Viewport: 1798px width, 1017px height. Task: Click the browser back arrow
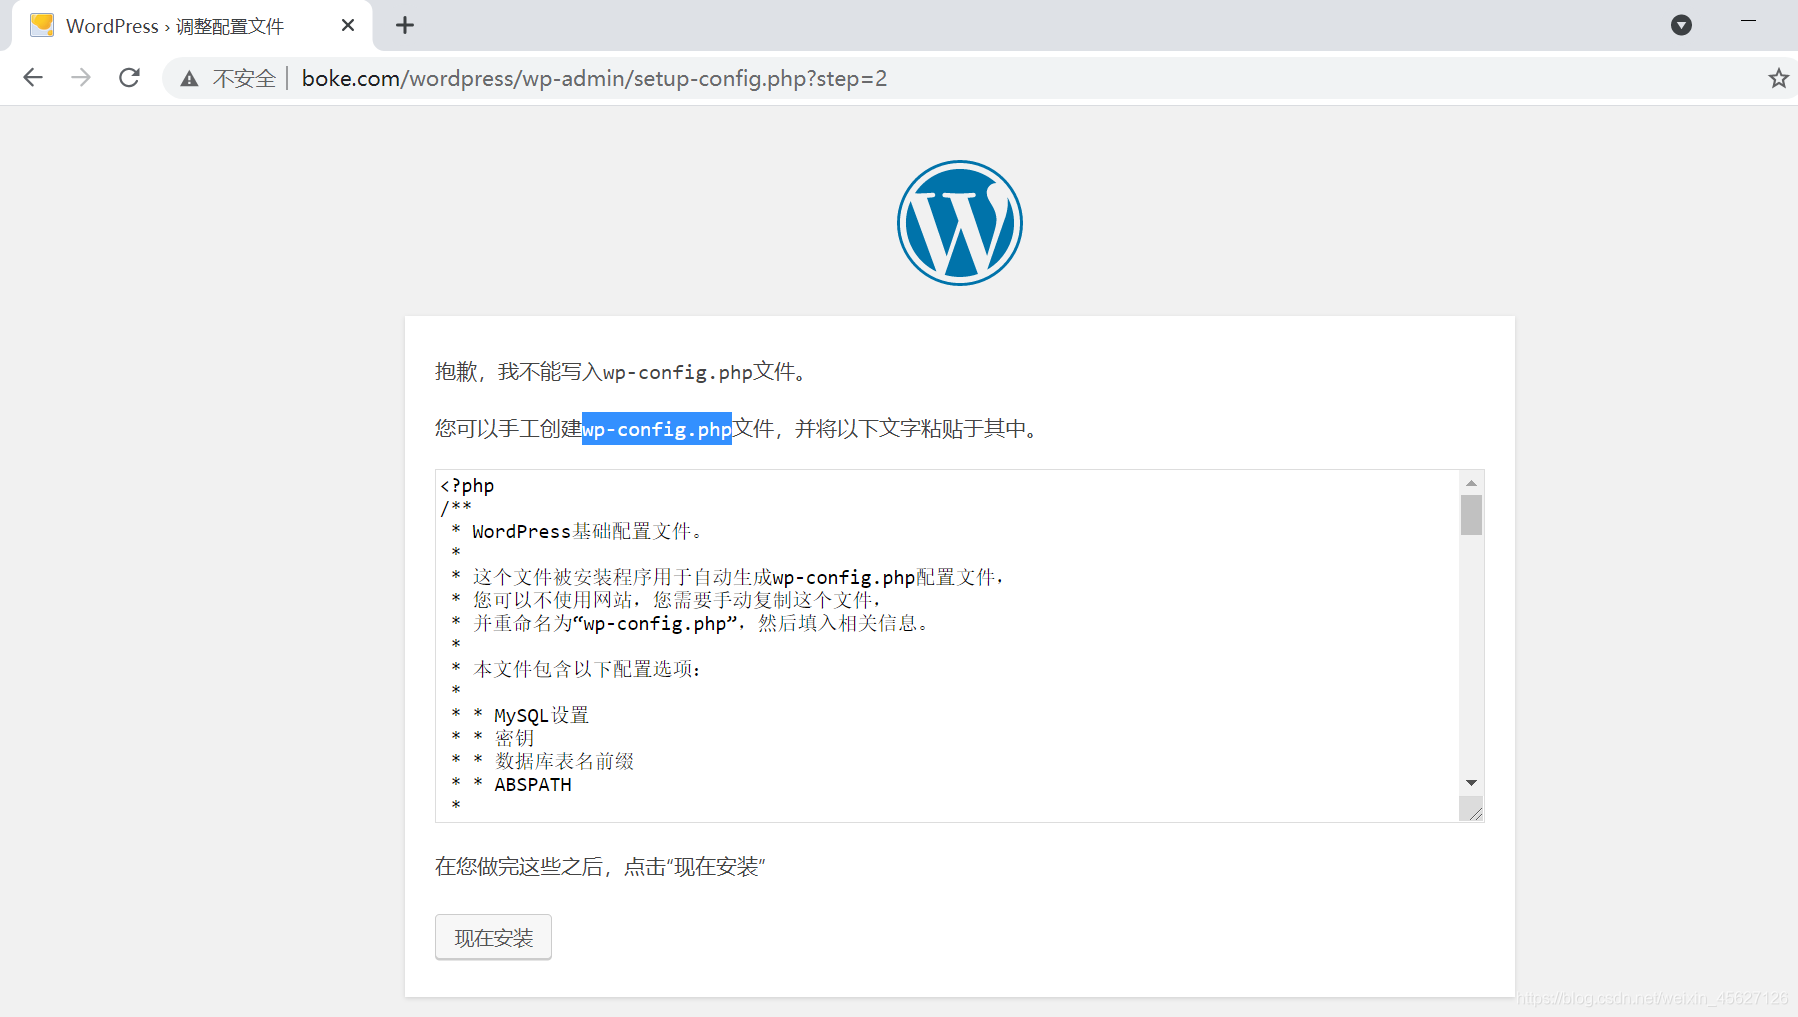(33, 78)
